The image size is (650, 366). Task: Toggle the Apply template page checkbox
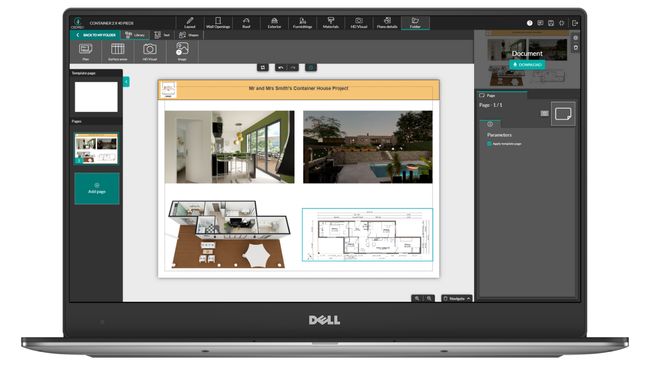[490, 144]
